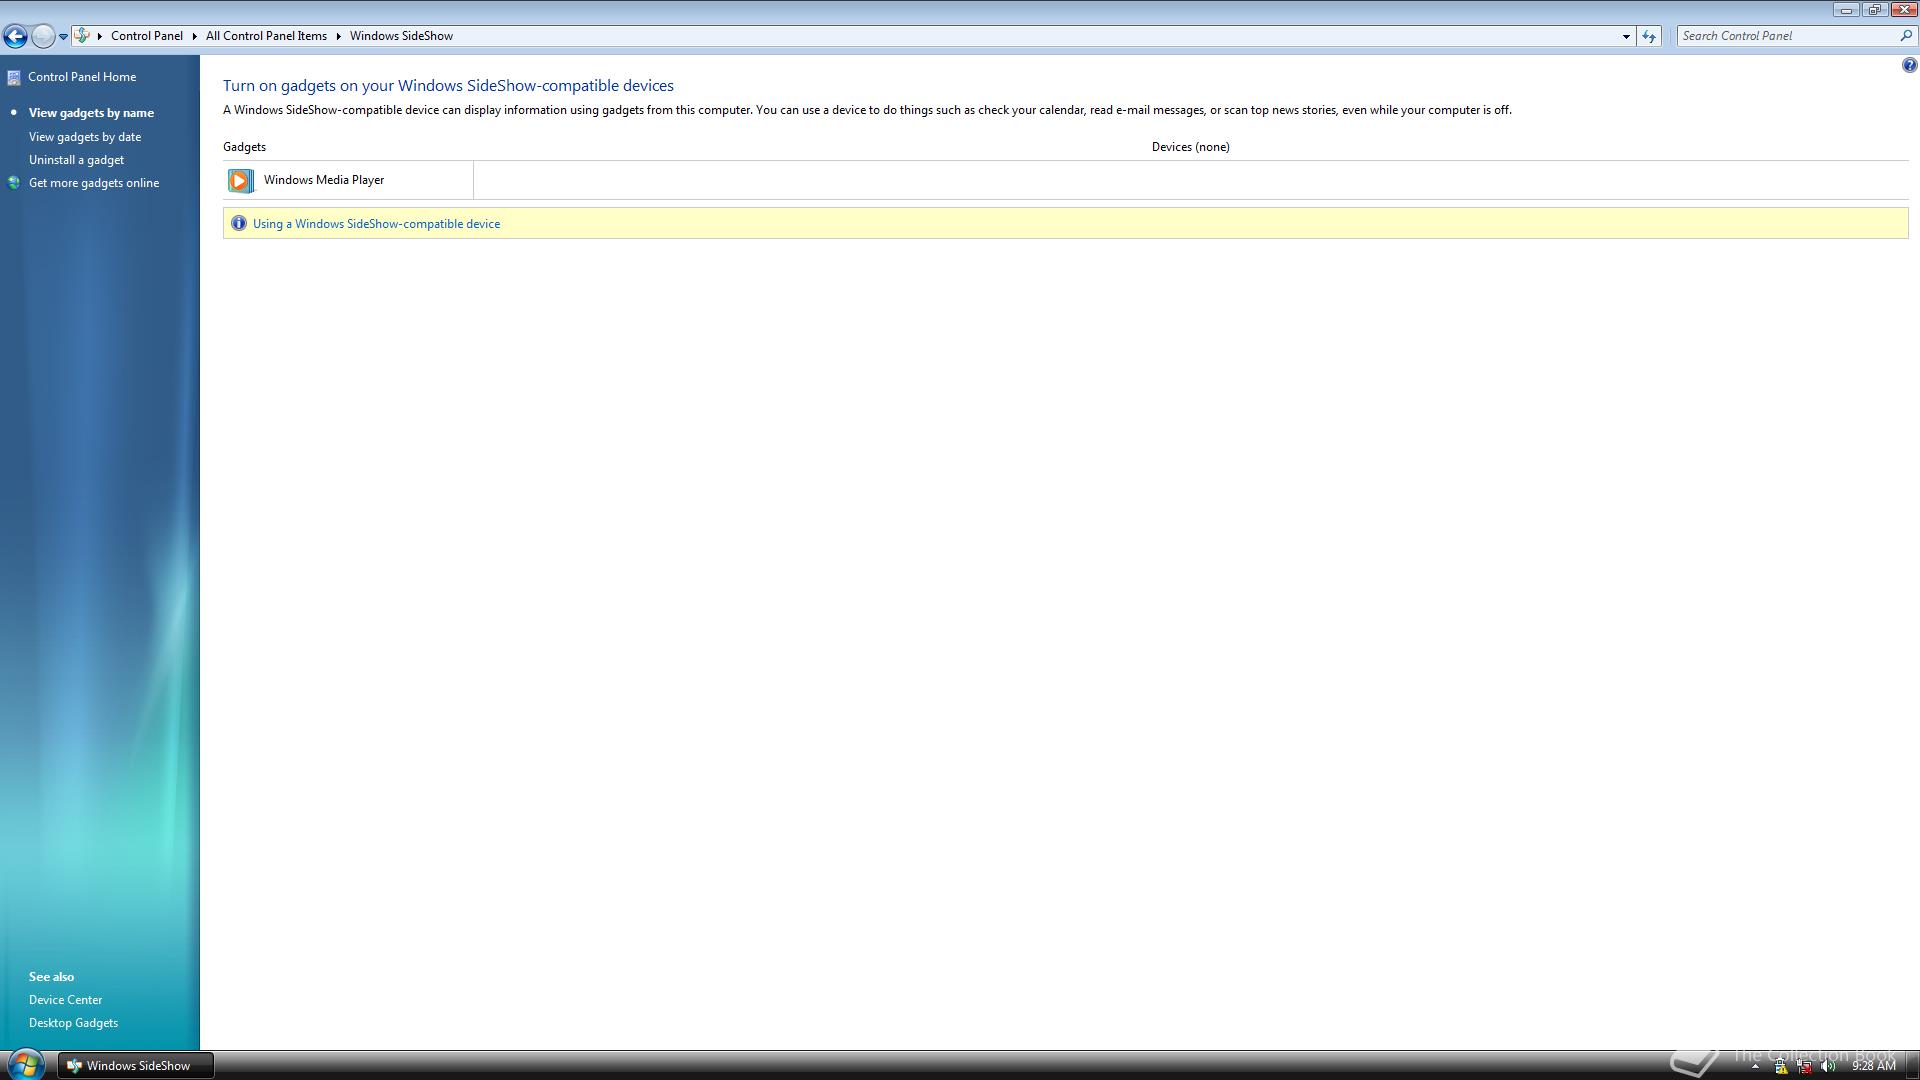Click the Devices (none) column header
Screen dimensions: 1920x1080
click(x=1190, y=147)
